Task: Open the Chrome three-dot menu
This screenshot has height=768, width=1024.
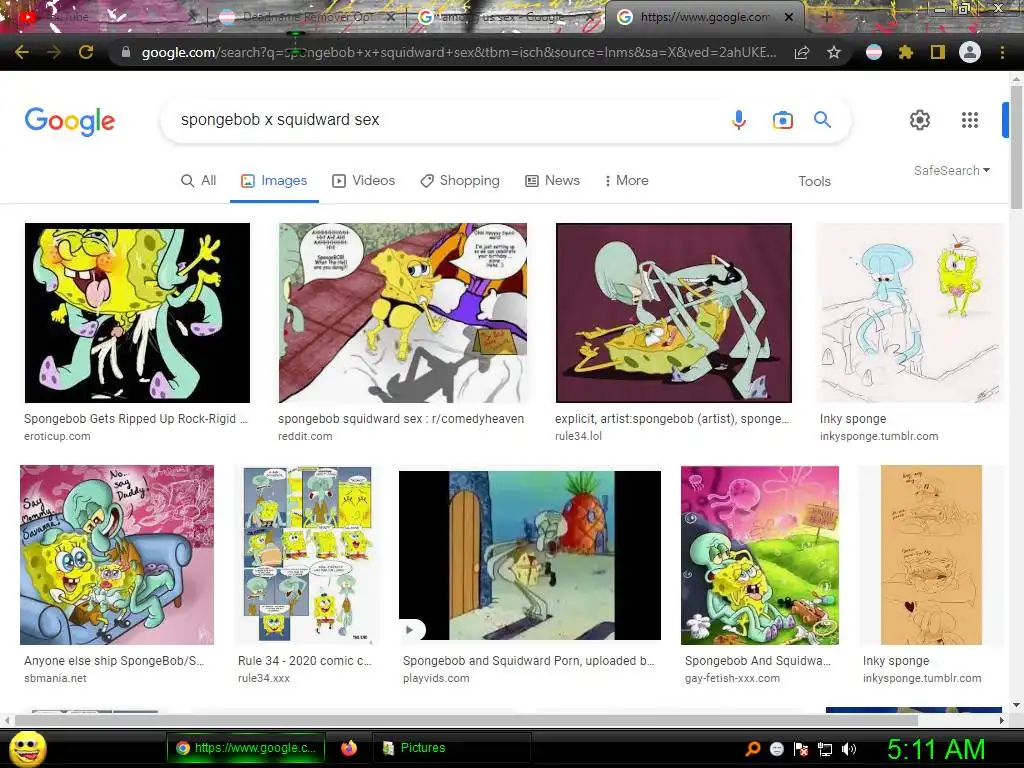Action: 1002,52
